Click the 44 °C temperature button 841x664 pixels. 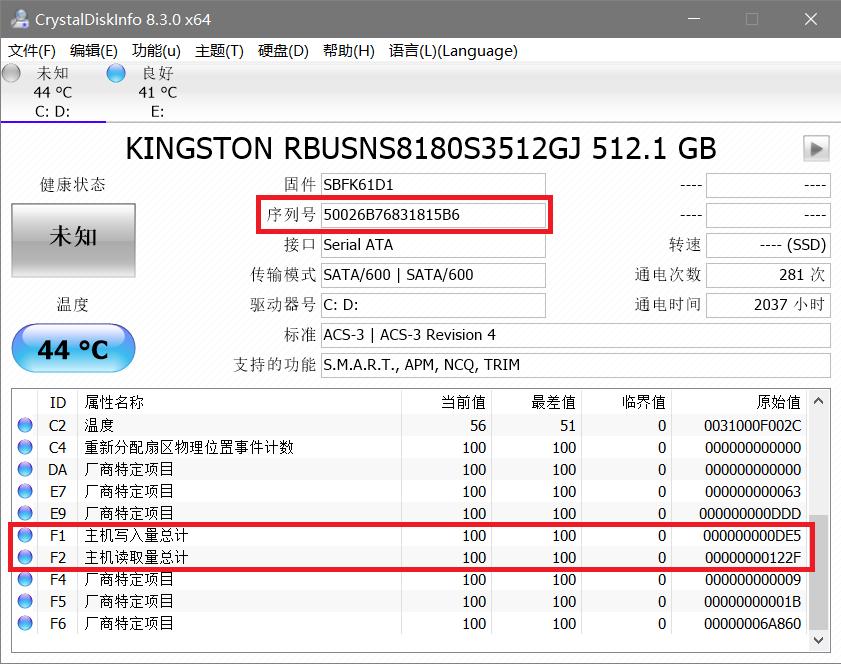tap(73, 350)
